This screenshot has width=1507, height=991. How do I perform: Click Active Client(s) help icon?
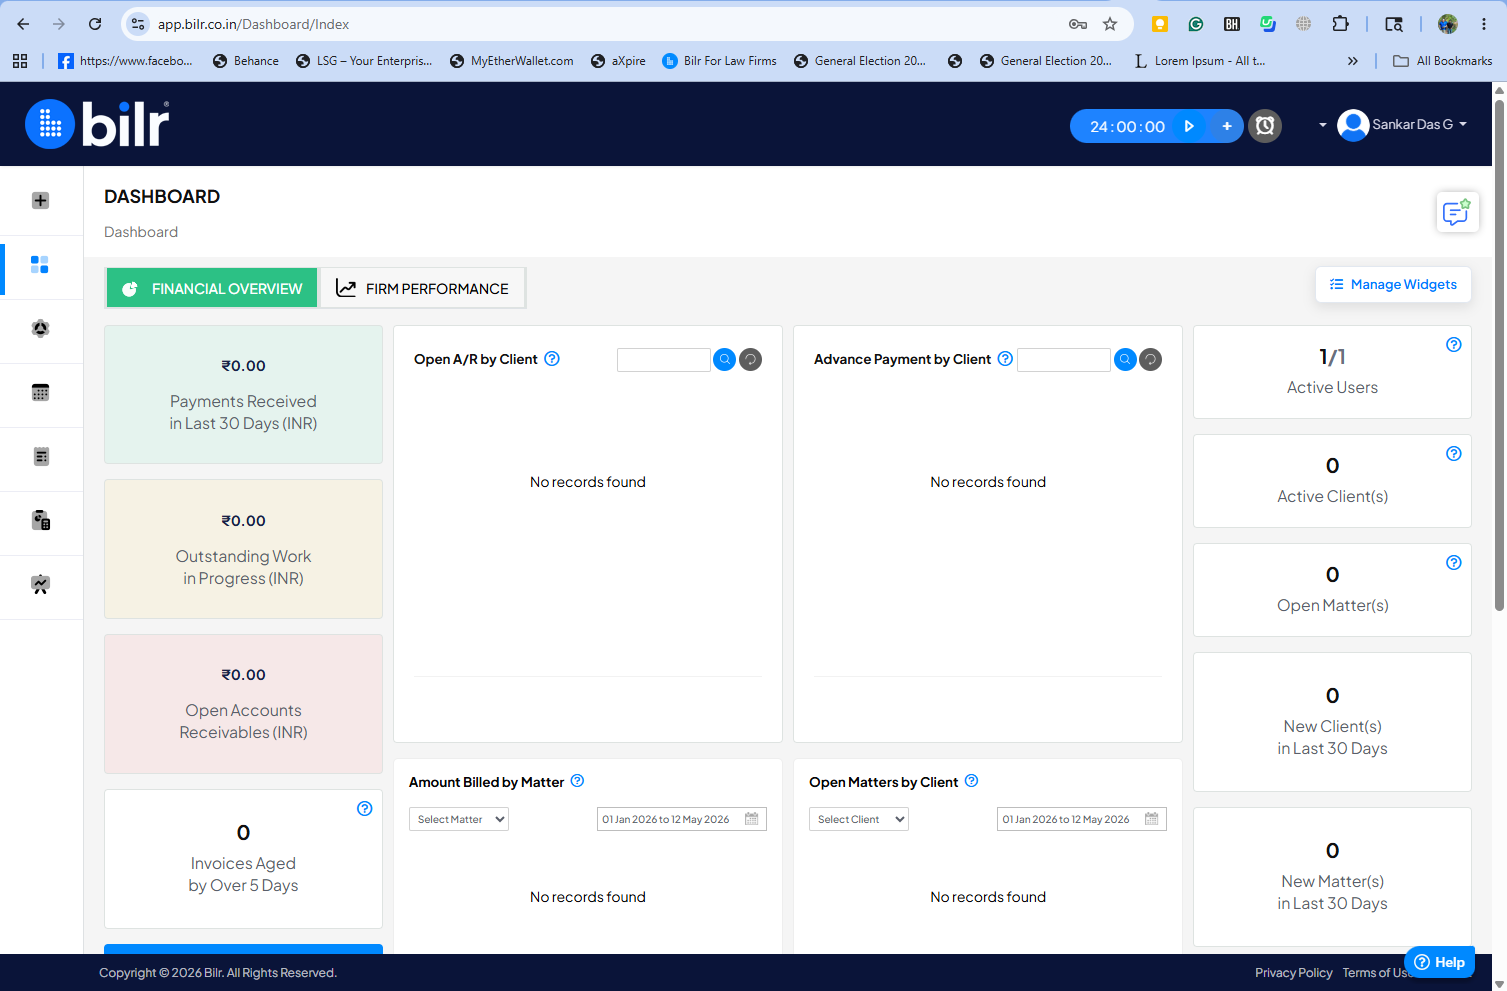click(1454, 454)
